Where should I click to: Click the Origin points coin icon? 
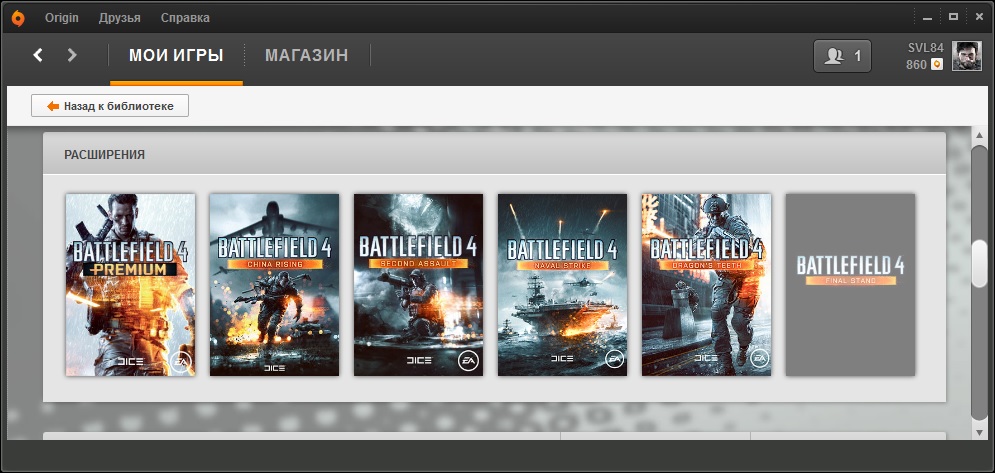click(x=937, y=64)
